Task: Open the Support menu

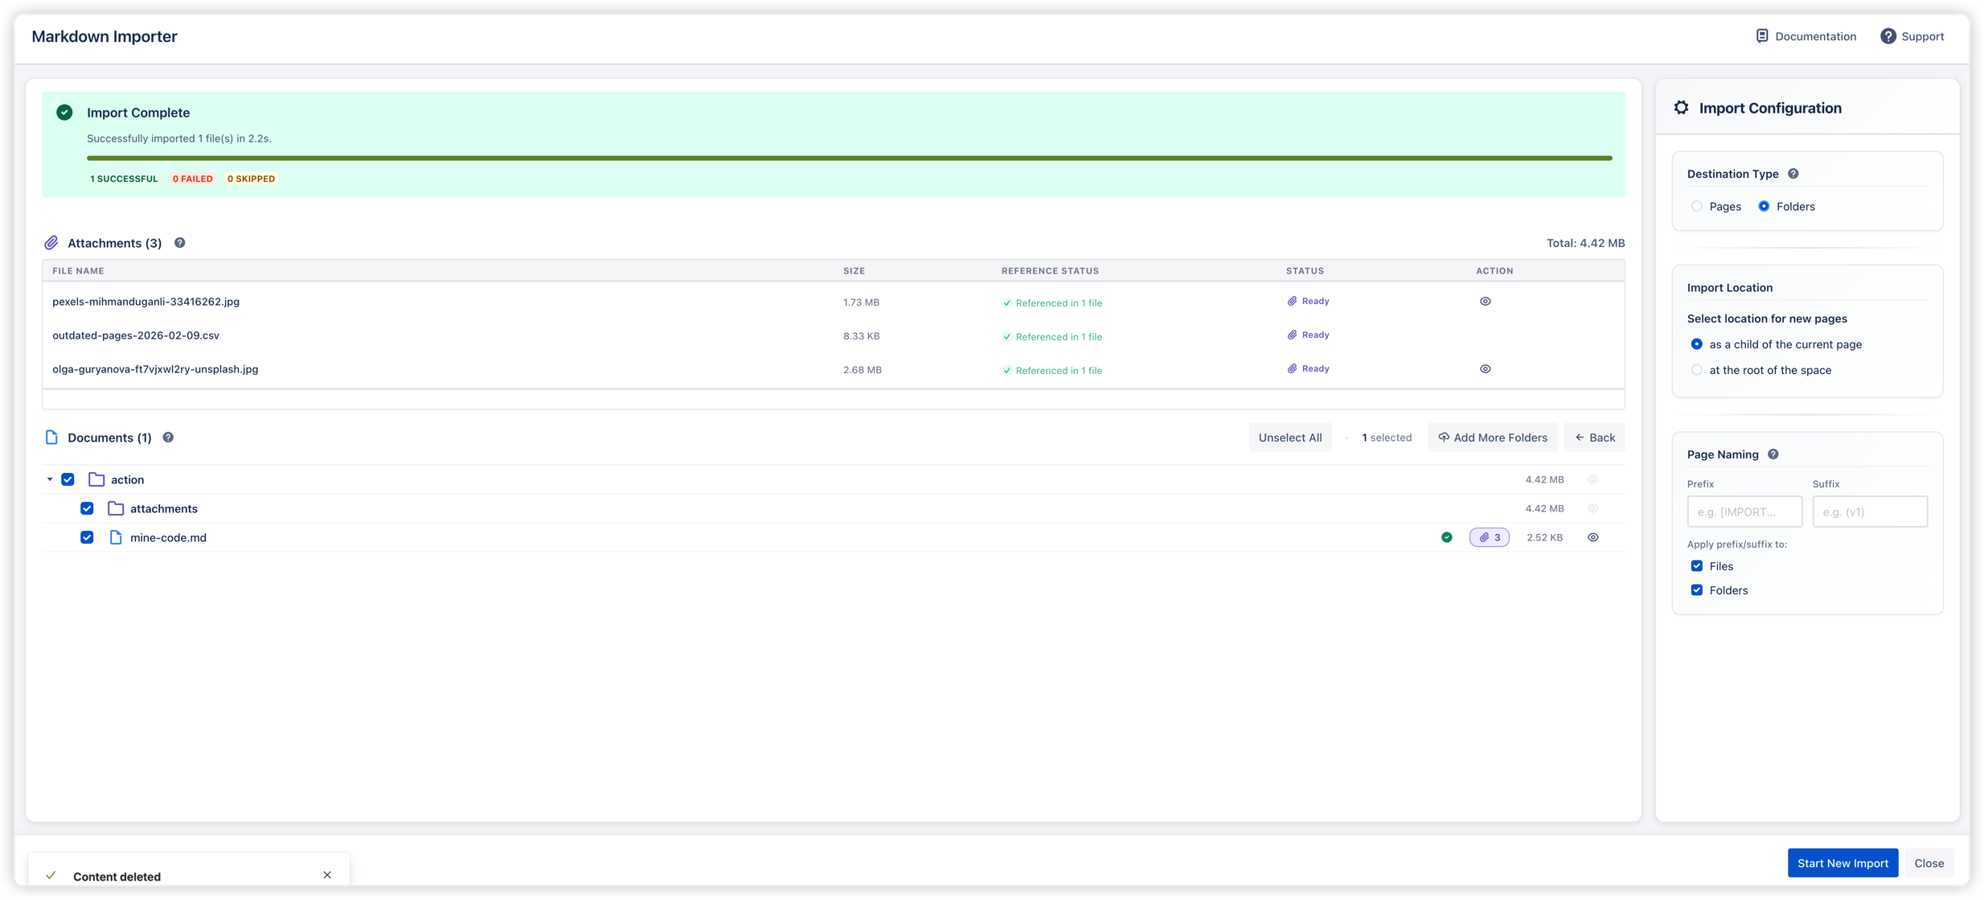Action: (x=1911, y=36)
